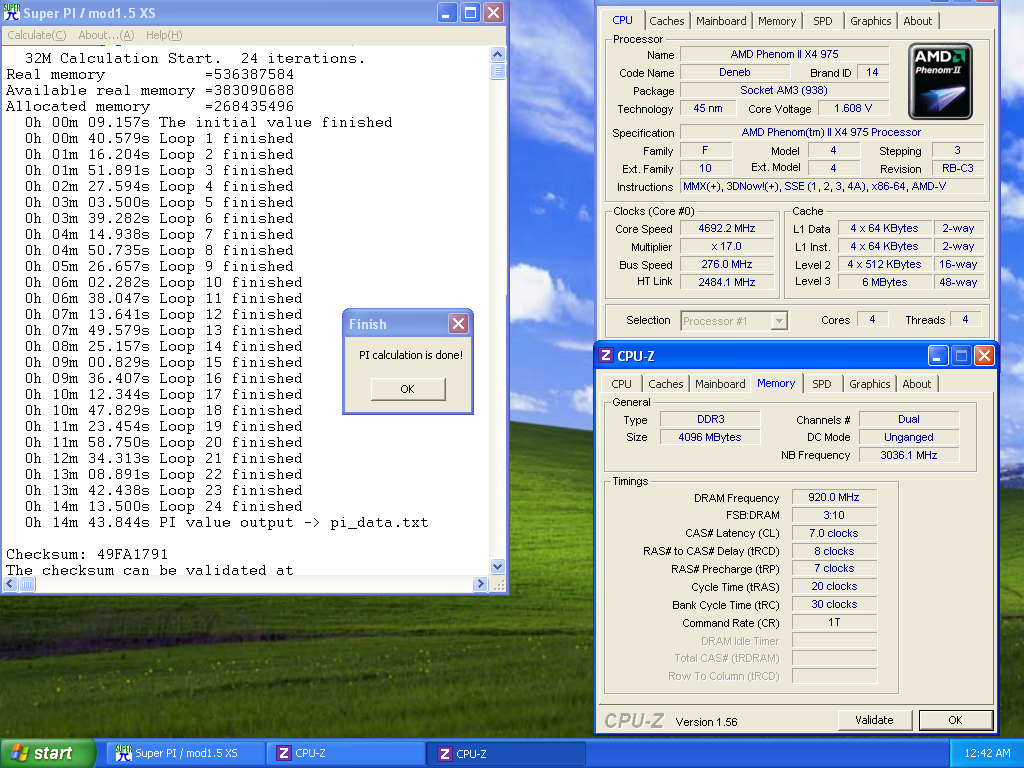Click OK in the Finish dialog

(x=408, y=389)
